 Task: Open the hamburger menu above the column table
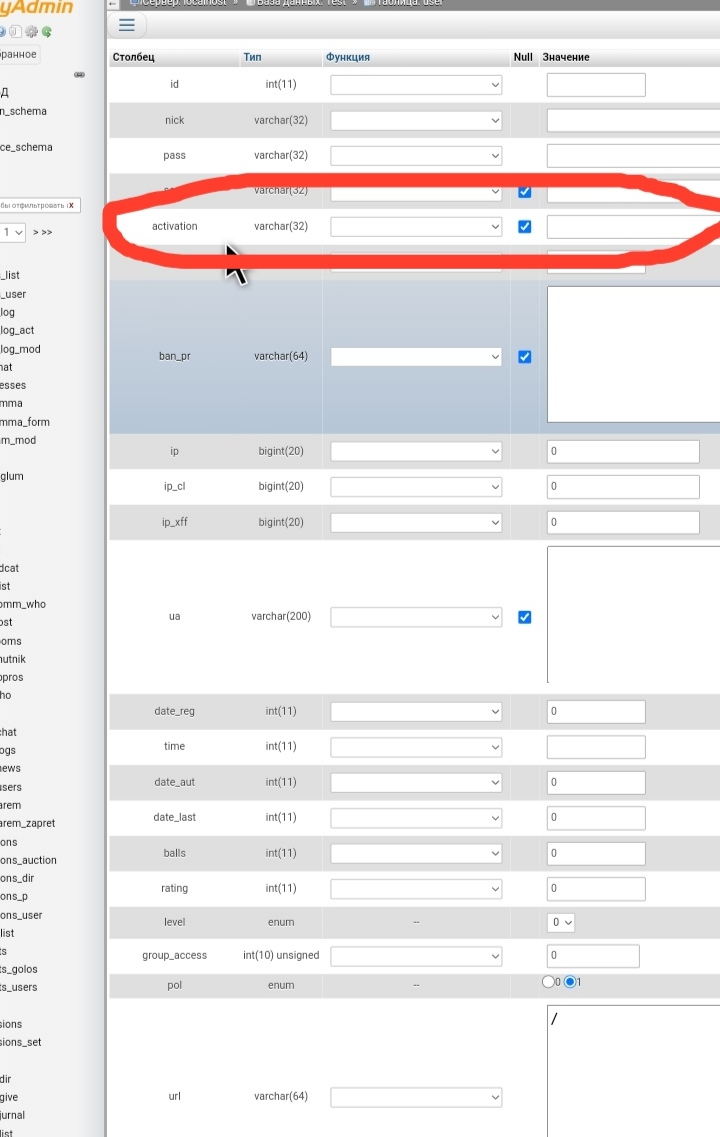(x=126, y=25)
